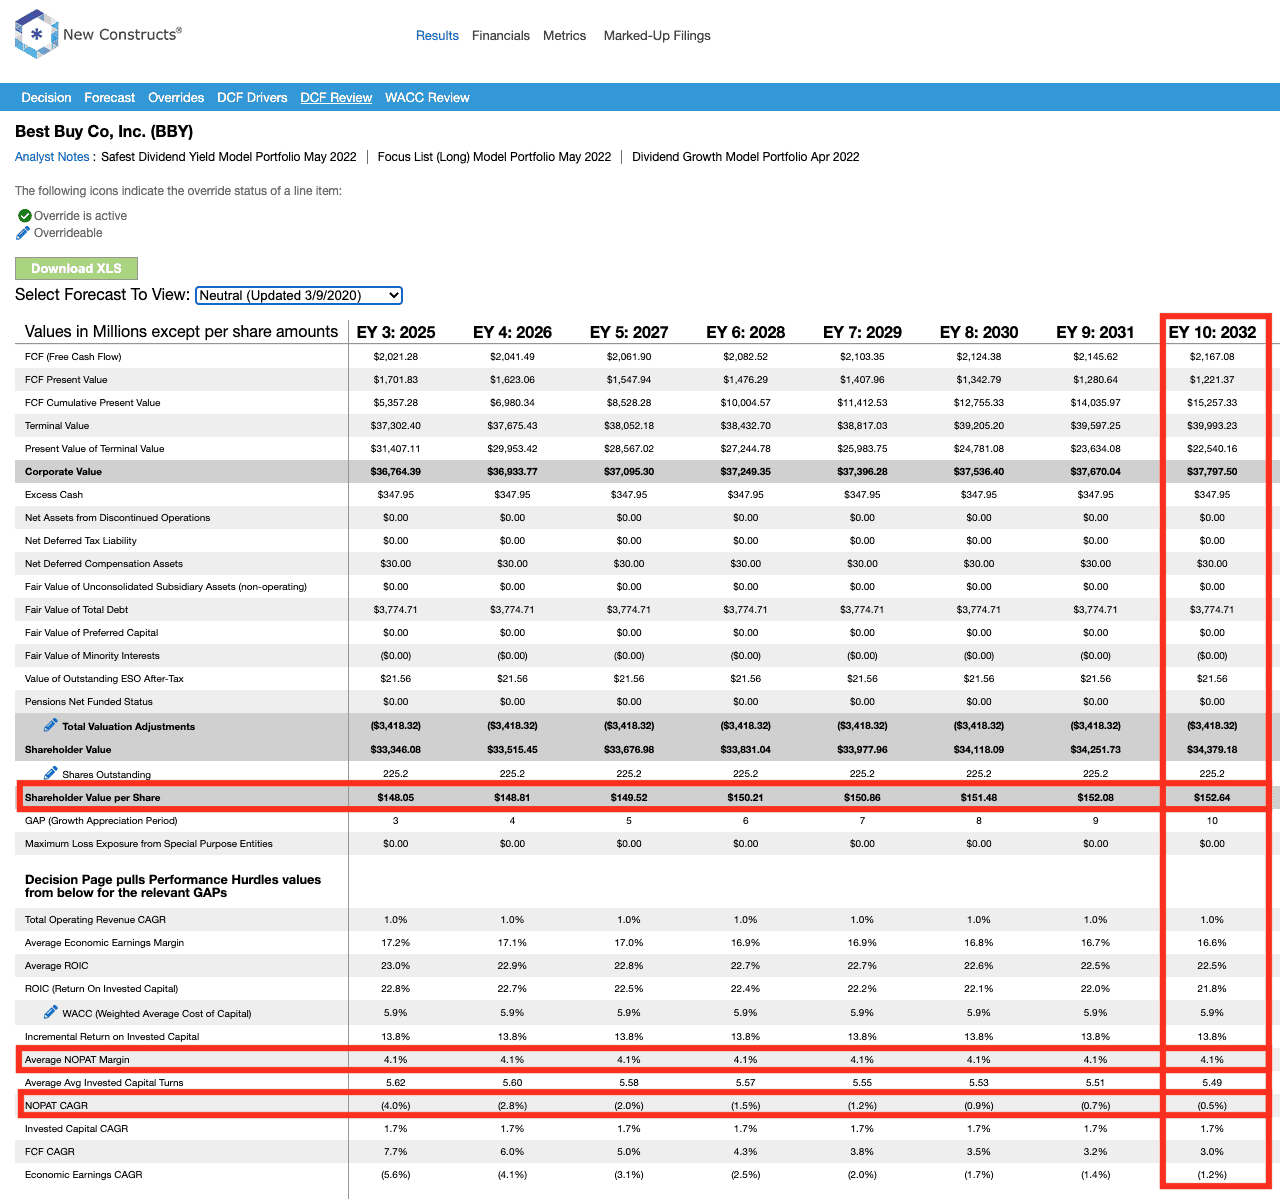Click the EY 8: 2030 column header
The height and width of the screenshot is (1199, 1280).
pyautogui.click(x=979, y=332)
